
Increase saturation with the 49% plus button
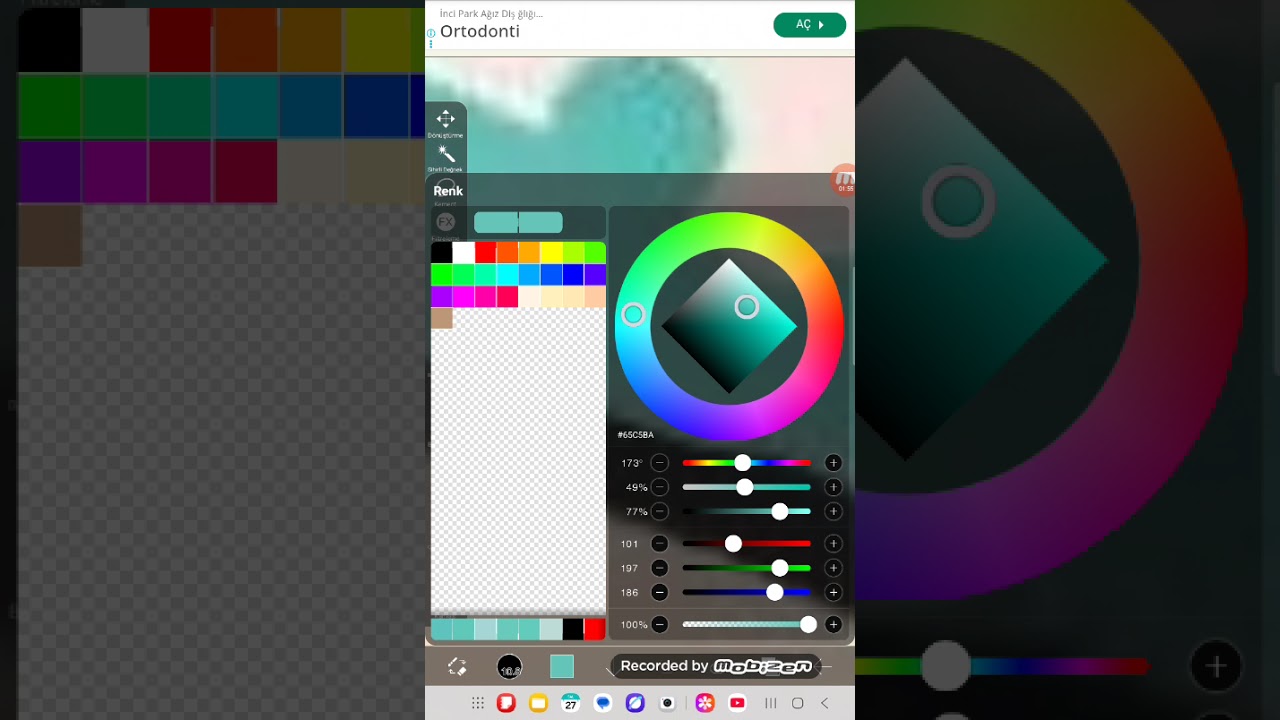(833, 487)
